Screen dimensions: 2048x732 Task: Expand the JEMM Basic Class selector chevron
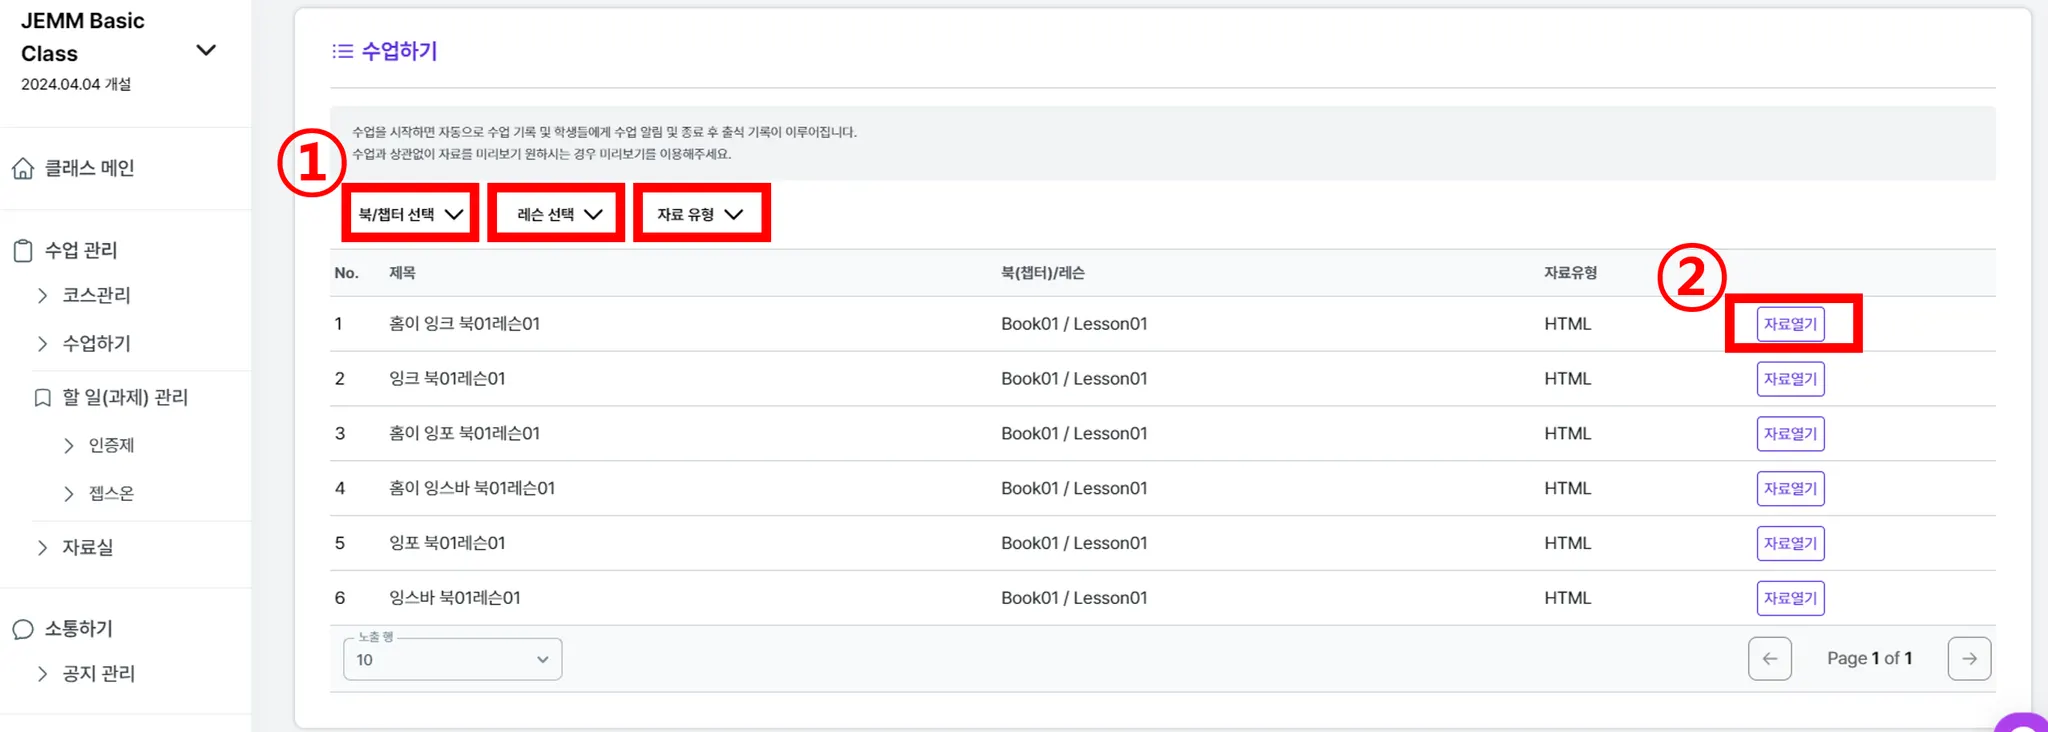pyautogui.click(x=206, y=50)
